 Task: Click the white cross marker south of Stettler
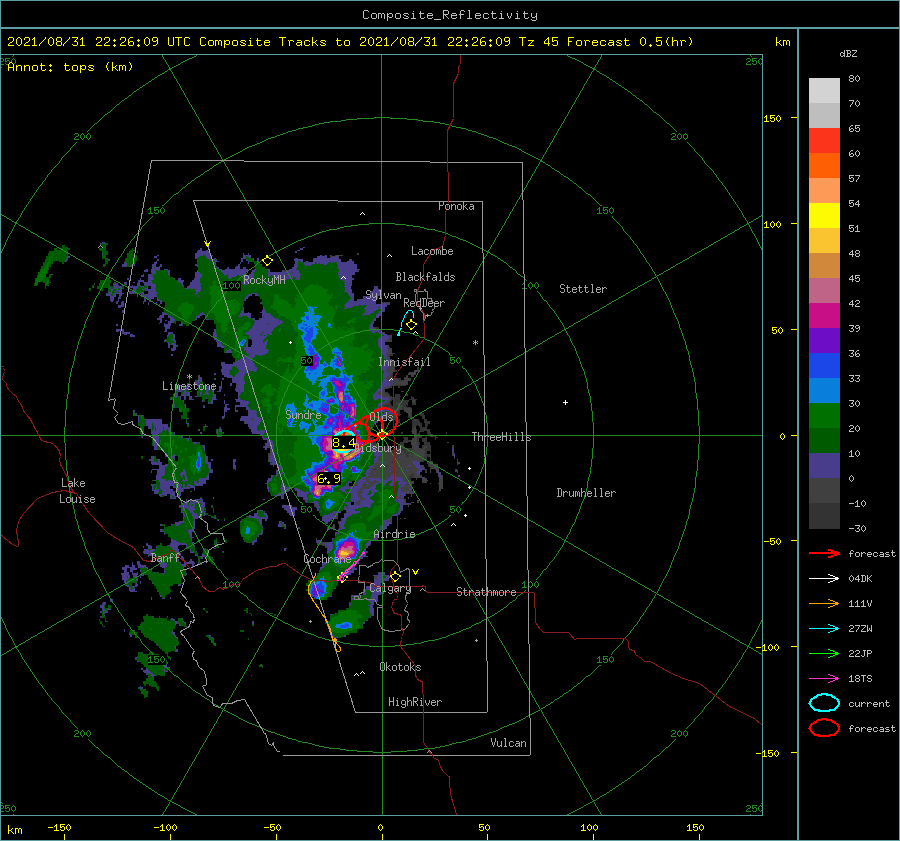tap(565, 402)
